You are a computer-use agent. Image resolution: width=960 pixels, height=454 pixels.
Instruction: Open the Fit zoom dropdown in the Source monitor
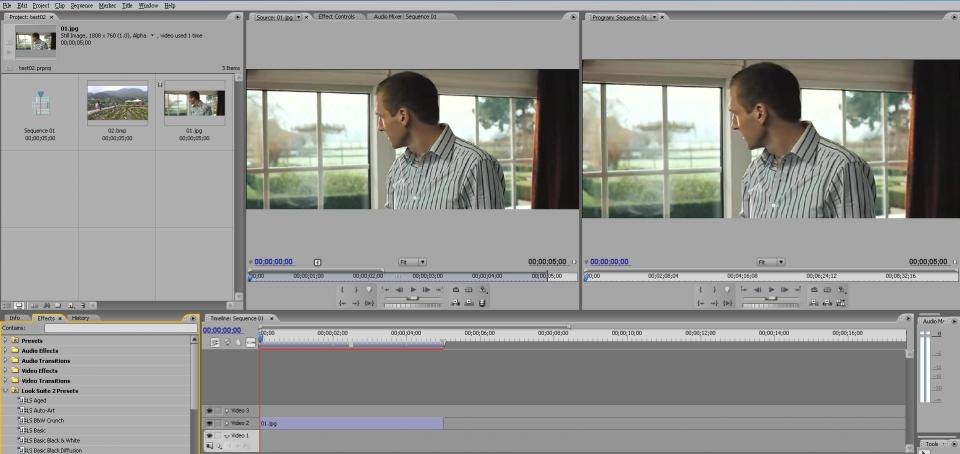pyautogui.click(x=413, y=262)
